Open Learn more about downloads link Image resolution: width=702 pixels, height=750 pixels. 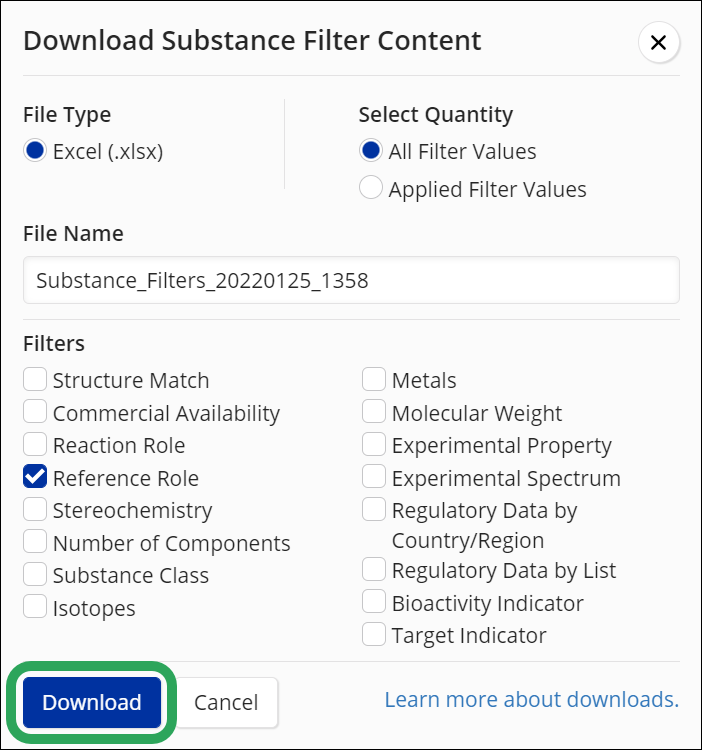[532, 699]
